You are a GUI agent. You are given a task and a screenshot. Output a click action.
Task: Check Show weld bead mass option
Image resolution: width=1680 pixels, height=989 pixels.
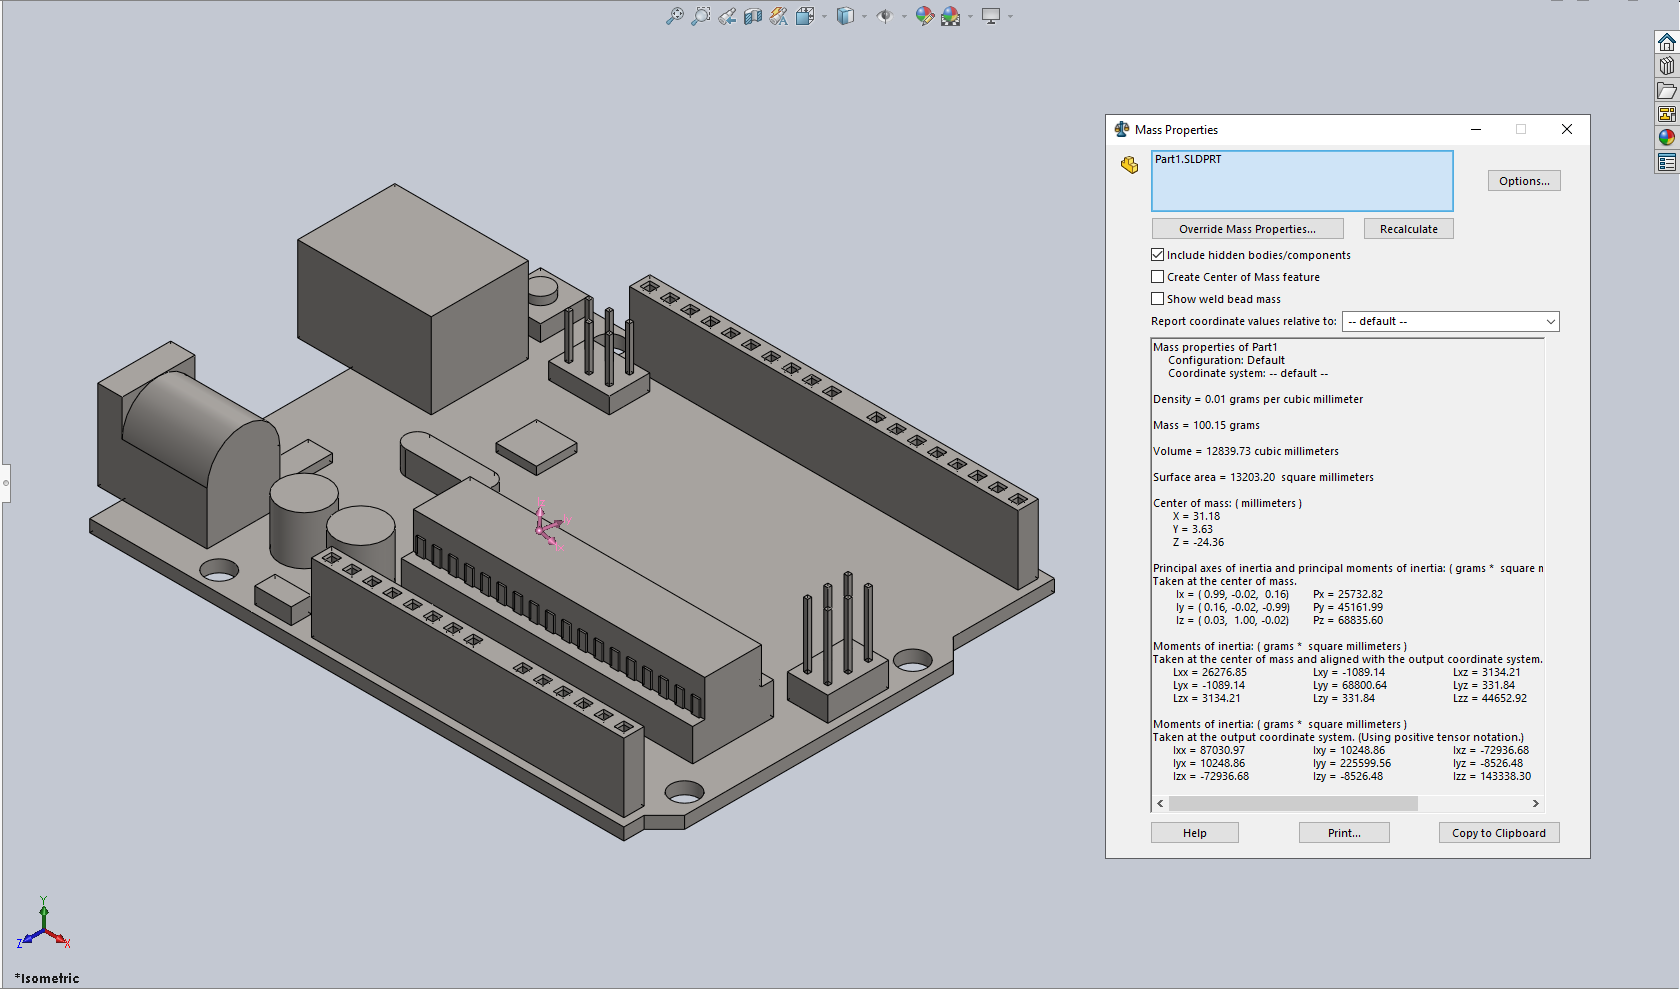1158,299
